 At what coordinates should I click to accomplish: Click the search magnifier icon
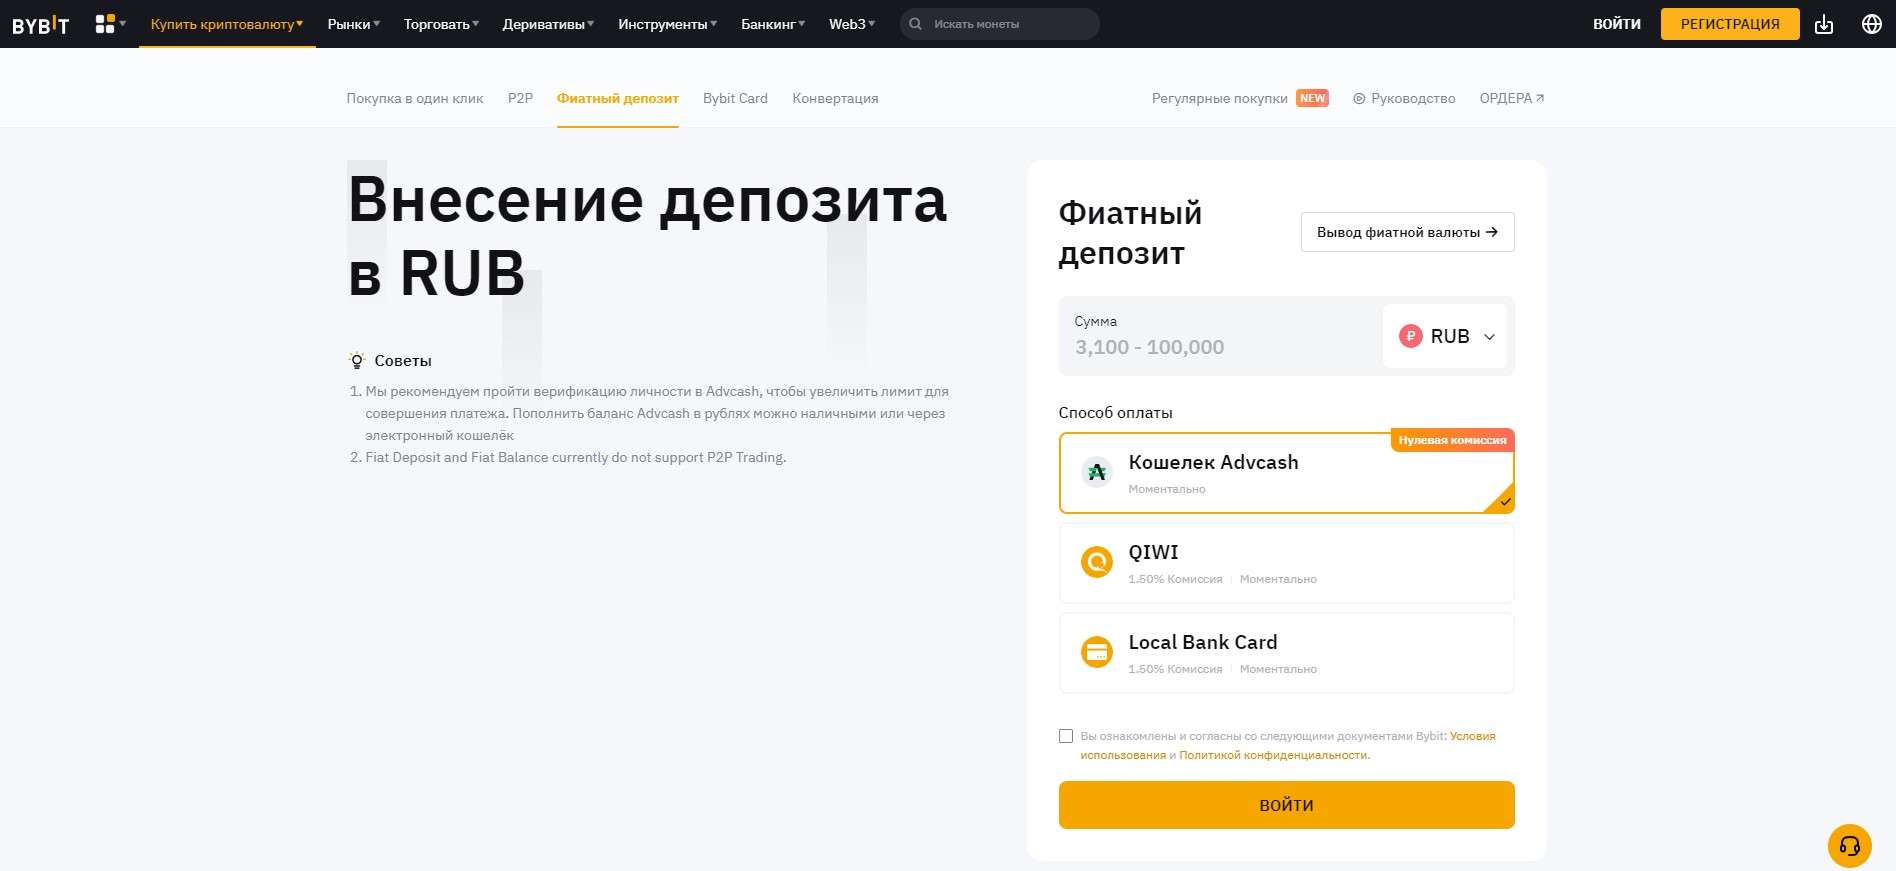pyautogui.click(x=915, y=24)
